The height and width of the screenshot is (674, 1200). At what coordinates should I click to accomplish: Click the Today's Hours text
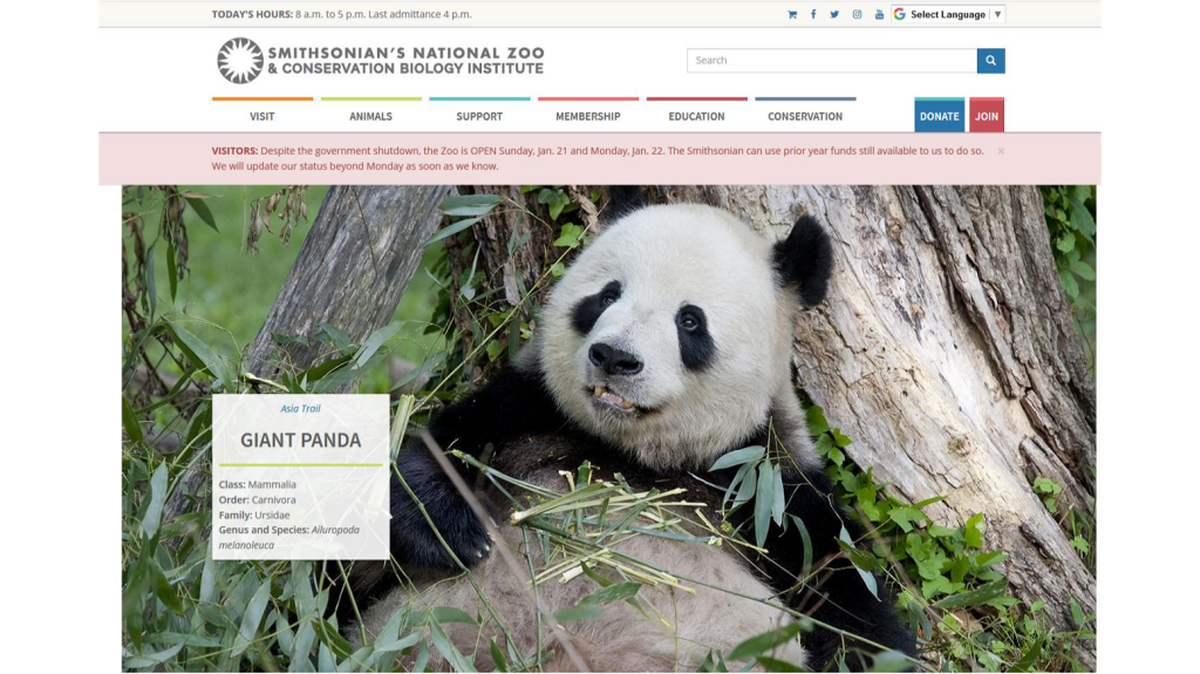[x=341, y=15]
